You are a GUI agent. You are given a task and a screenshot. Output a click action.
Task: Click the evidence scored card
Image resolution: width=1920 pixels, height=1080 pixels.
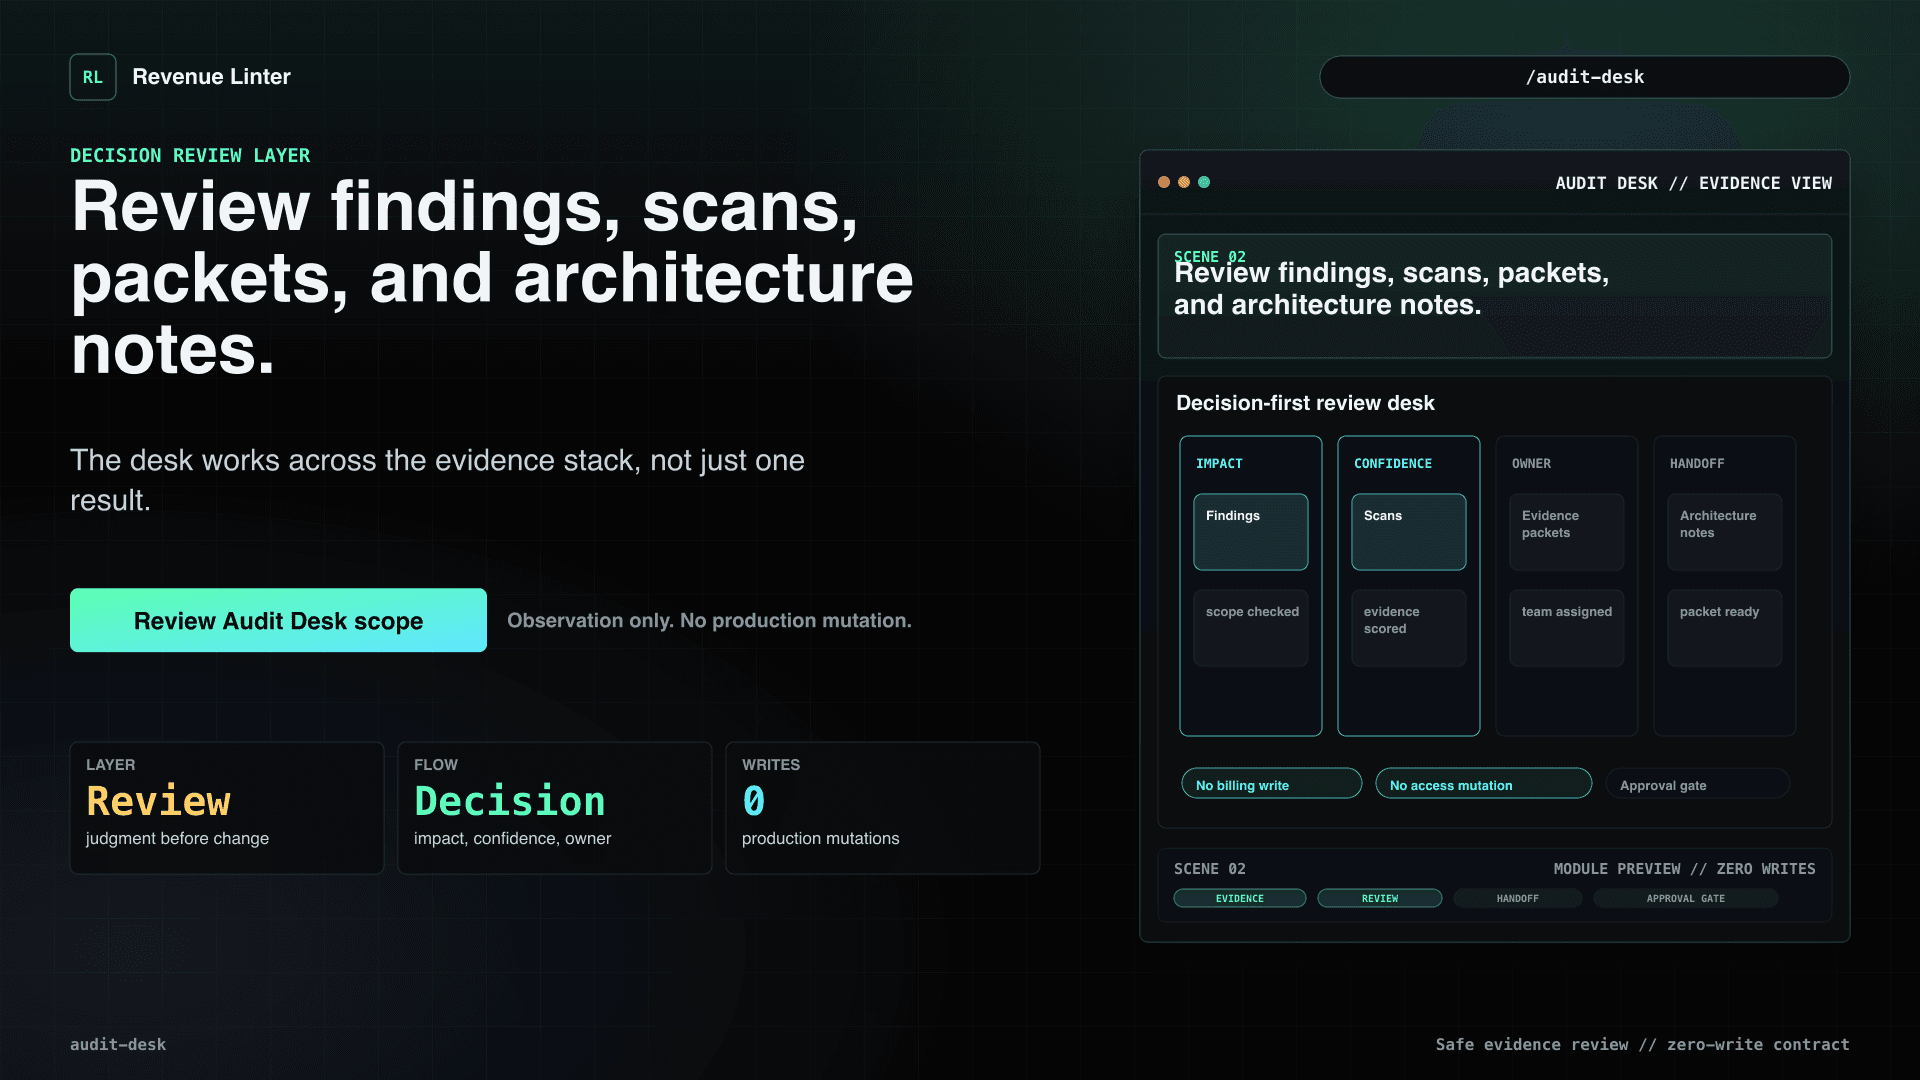1408,628
